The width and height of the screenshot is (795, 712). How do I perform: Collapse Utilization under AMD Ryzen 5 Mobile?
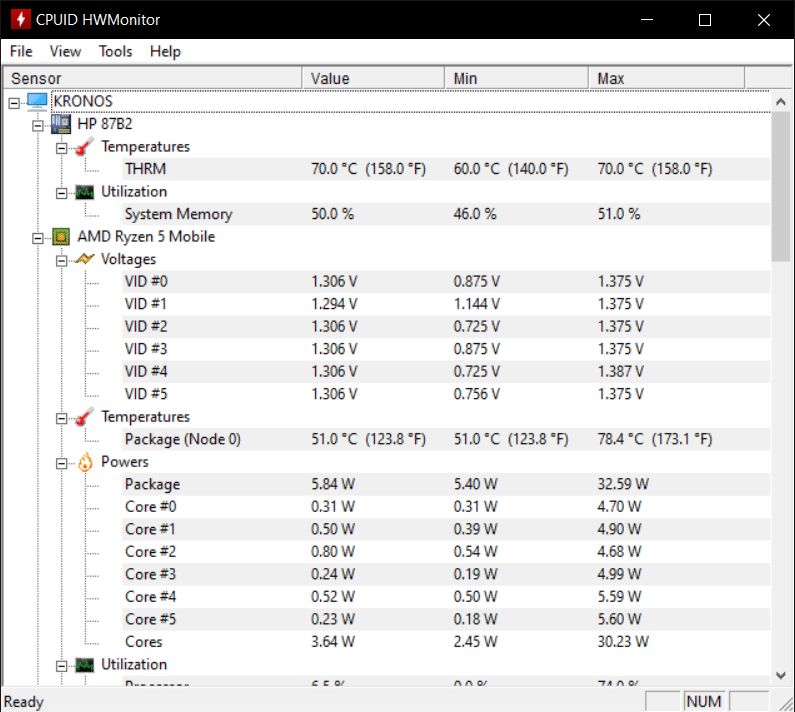coord(61,666)
